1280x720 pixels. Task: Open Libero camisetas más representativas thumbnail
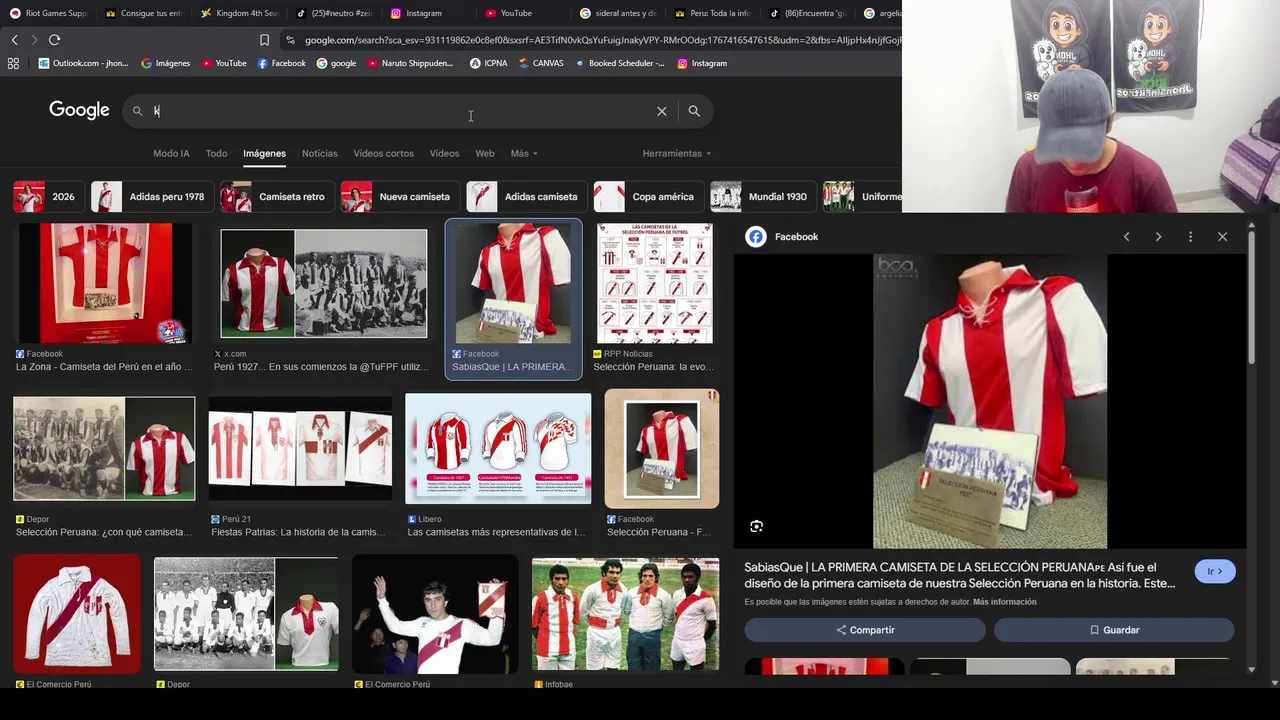point(498,448)
